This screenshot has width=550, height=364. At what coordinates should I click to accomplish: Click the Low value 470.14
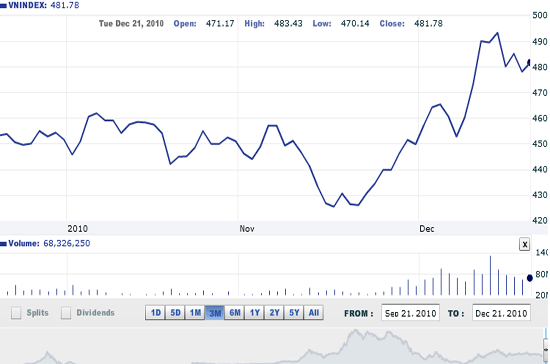coord(355,23)
